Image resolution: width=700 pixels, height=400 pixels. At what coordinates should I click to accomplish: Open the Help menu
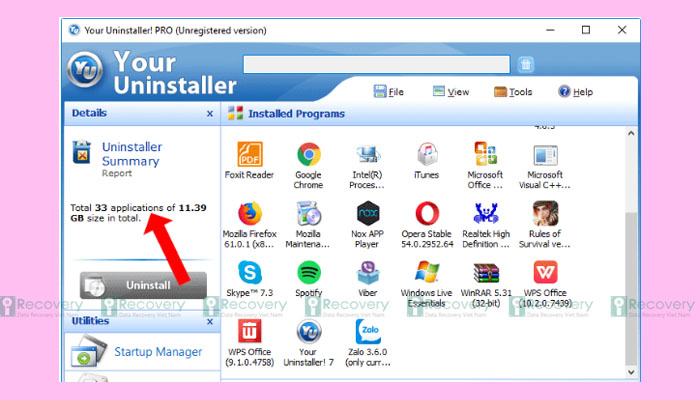575,92
